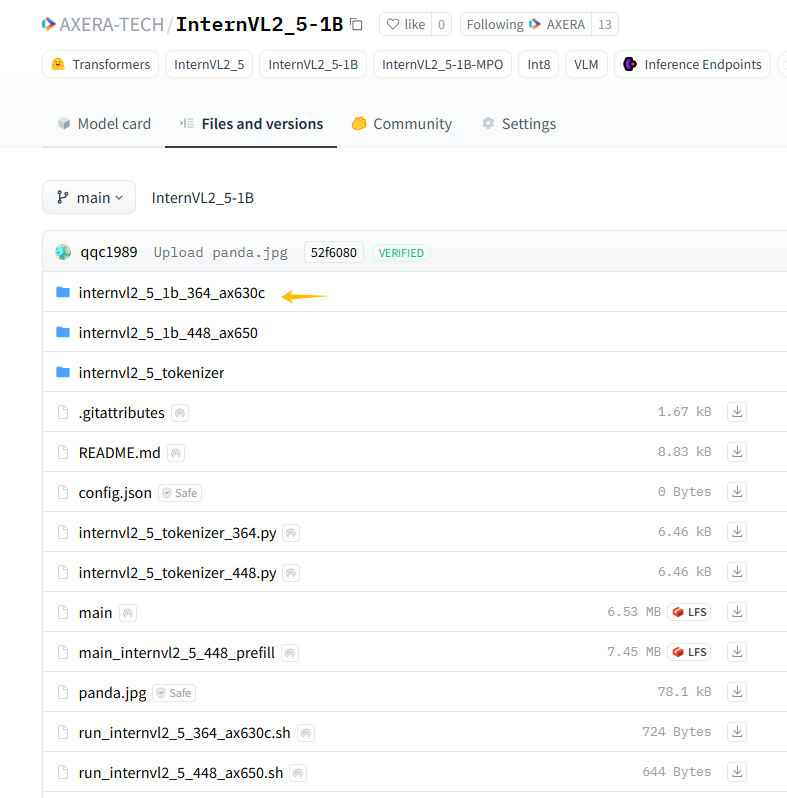Screen dimensions: 787x798
Task: Open internvl2_5_tokenizer_364.py file
Action: [x=177, y=533]
